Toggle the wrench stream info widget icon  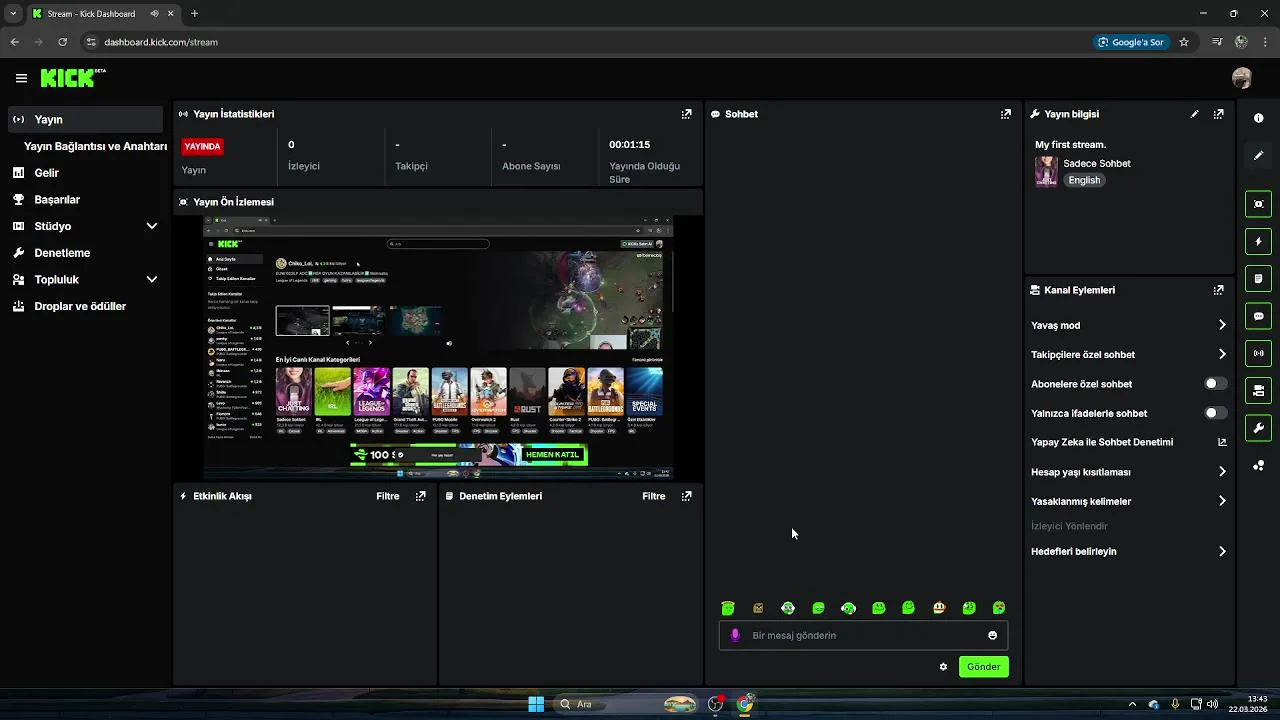pos(1258,428)
